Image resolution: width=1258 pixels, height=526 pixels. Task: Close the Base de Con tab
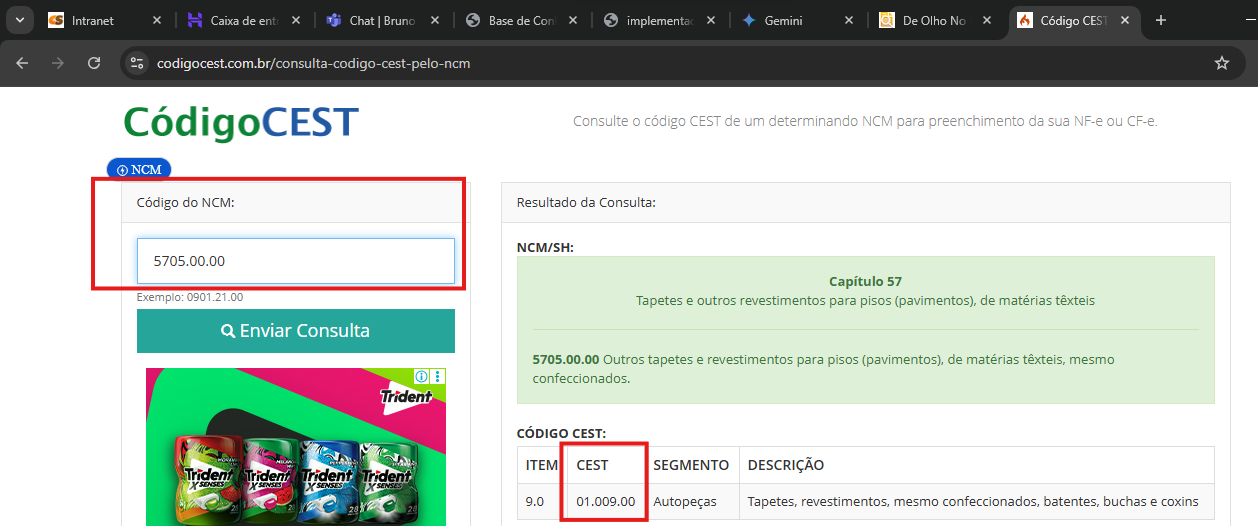click(573, 20)
